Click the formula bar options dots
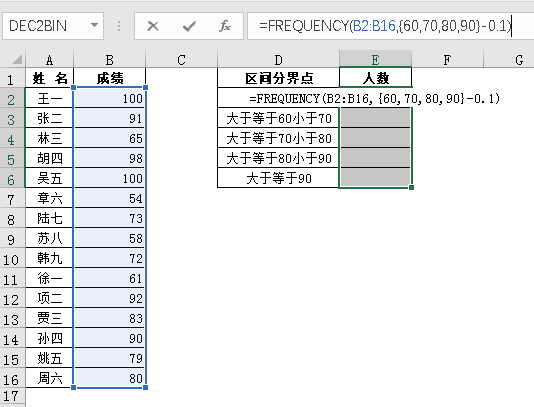 pos(119,26)
